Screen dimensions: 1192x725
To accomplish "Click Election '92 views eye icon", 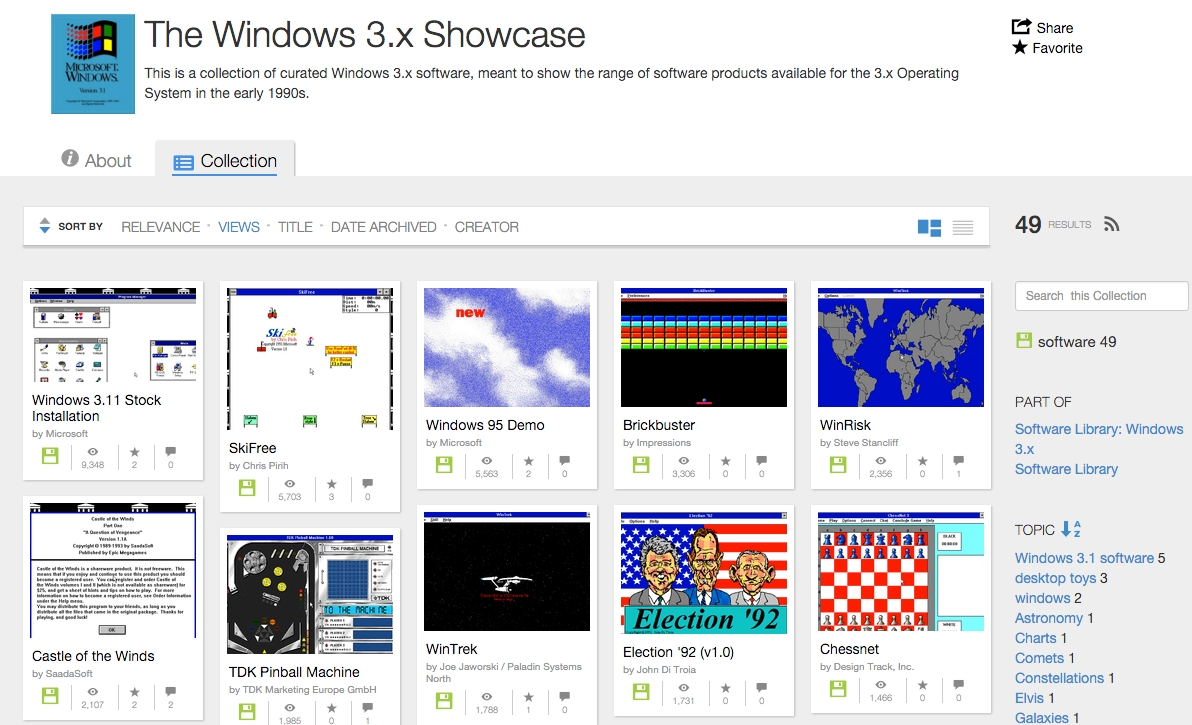I will pos(683,688).
